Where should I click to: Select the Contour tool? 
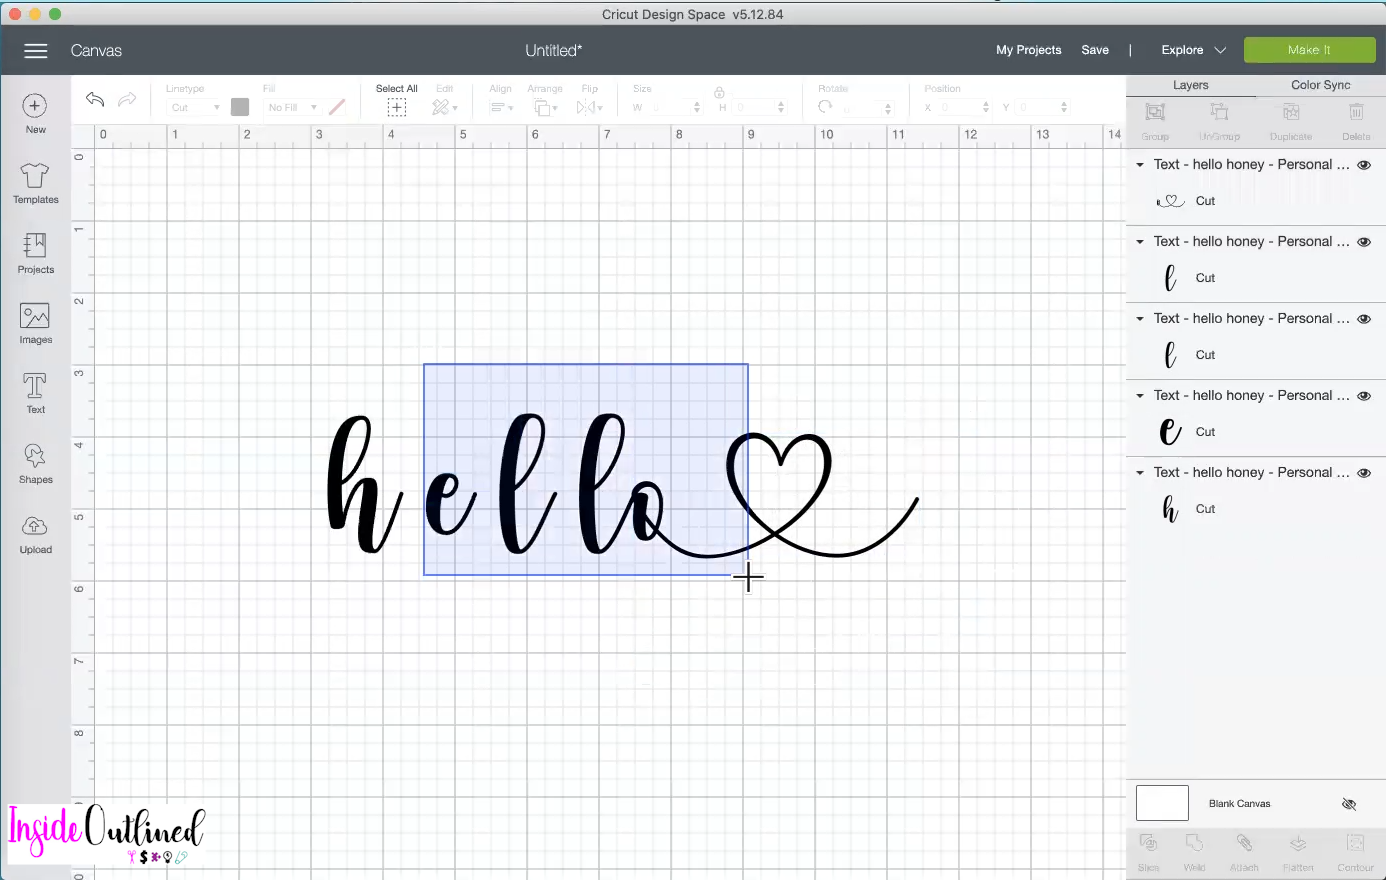(1355, 850)
